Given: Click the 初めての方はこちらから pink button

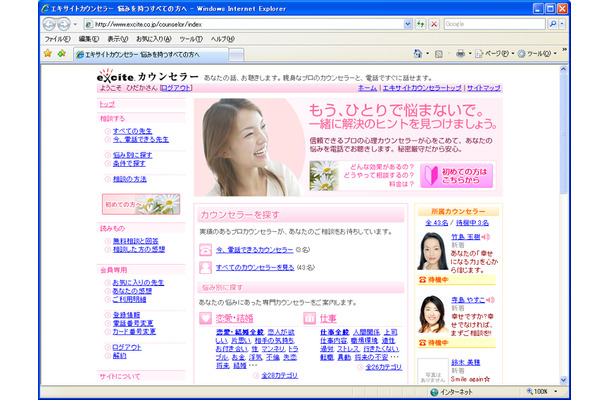Looking at the screenshot, I should click(456, 175).
